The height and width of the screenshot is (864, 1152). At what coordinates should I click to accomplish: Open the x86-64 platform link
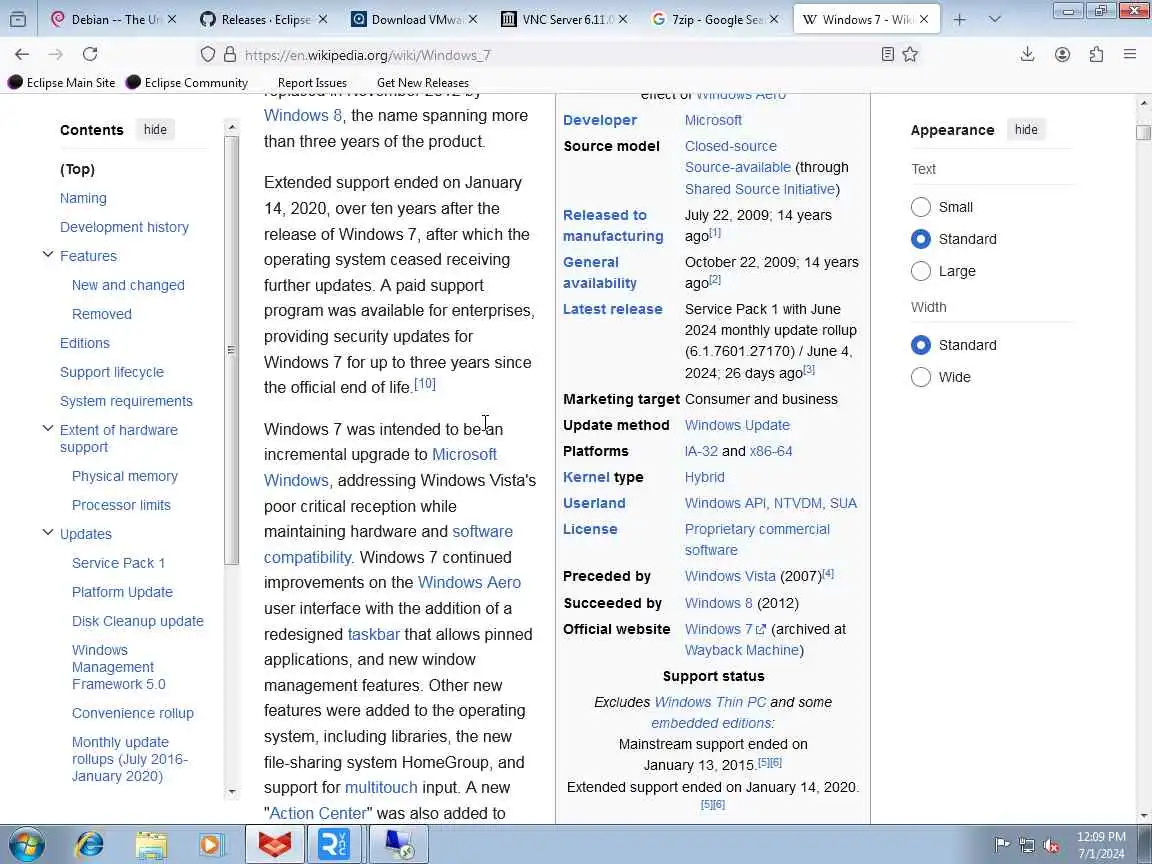(771, 451)
